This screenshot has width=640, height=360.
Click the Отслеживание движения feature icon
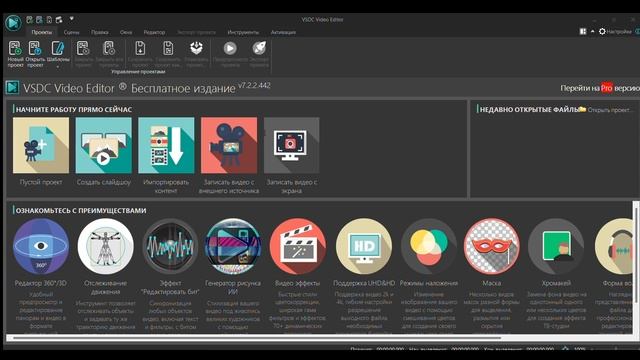106,246
